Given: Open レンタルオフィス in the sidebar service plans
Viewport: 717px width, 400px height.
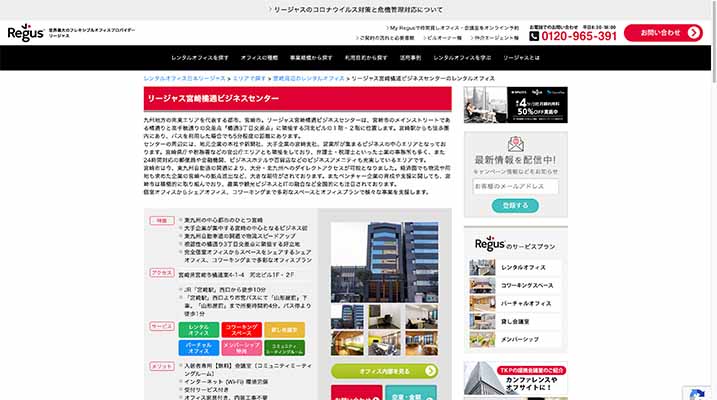Looking at the screenshot, I should point(515,267).
